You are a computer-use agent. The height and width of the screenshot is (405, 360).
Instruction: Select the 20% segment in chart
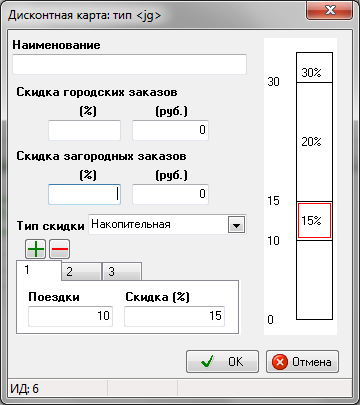pos(314,142)
